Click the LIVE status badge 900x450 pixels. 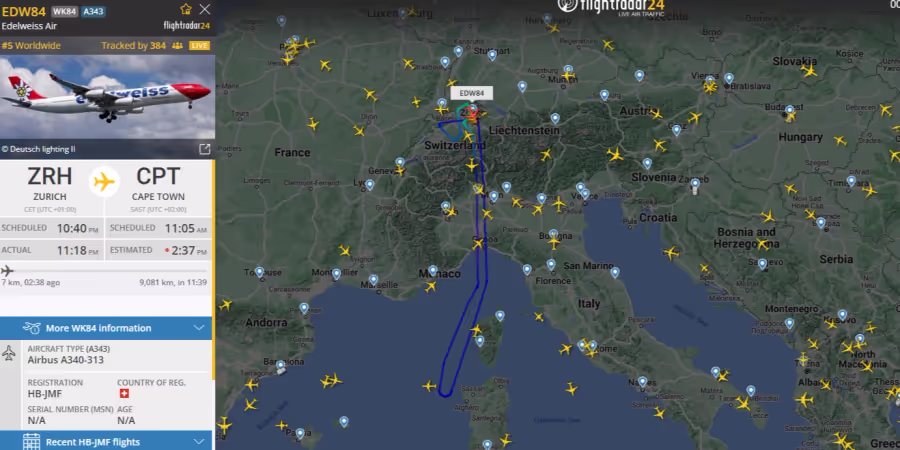click(x=199, y=45)
